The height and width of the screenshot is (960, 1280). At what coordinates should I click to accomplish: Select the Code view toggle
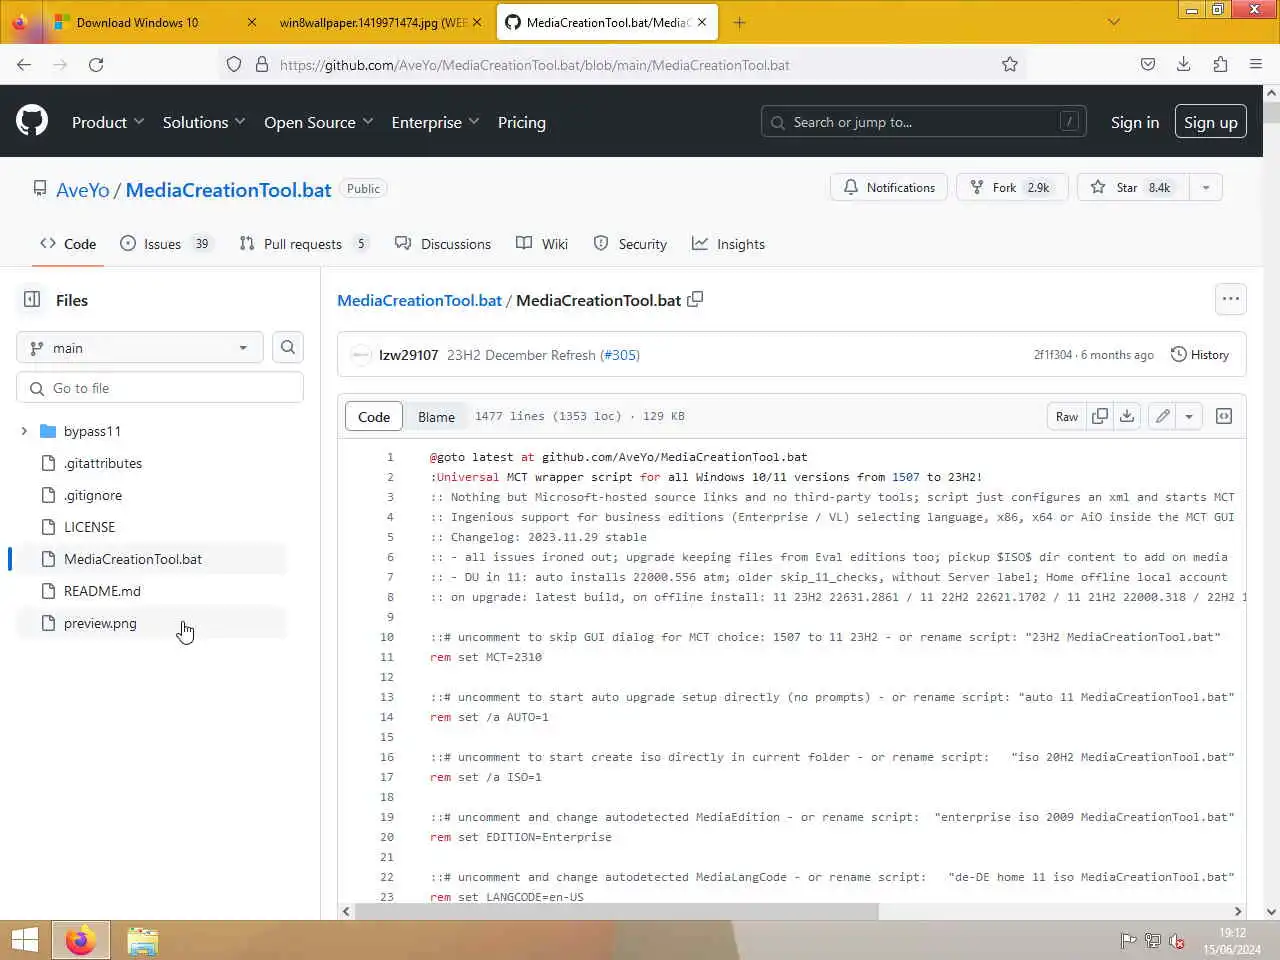(374, 417)
